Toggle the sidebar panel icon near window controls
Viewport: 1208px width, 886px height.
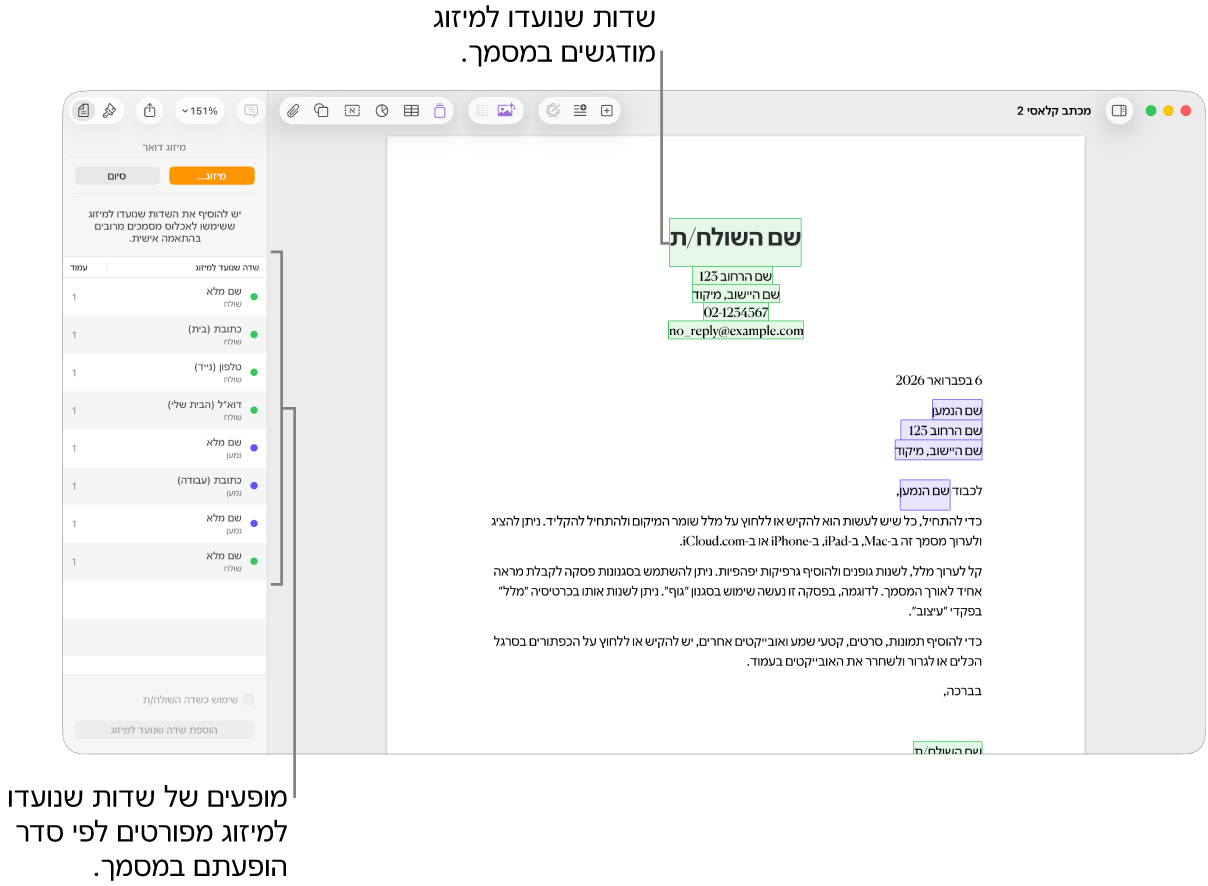click(x=1119, y=111)
